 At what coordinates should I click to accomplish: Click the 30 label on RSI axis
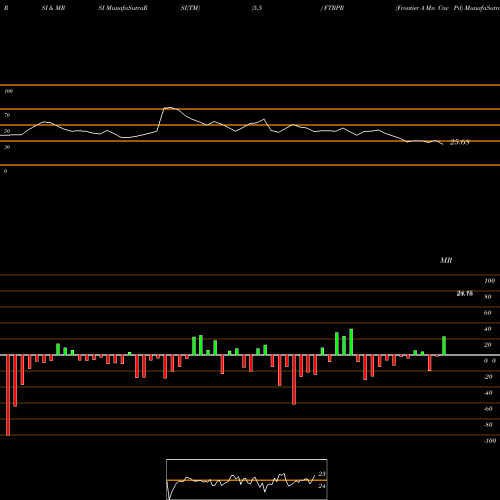coord(7,147)
